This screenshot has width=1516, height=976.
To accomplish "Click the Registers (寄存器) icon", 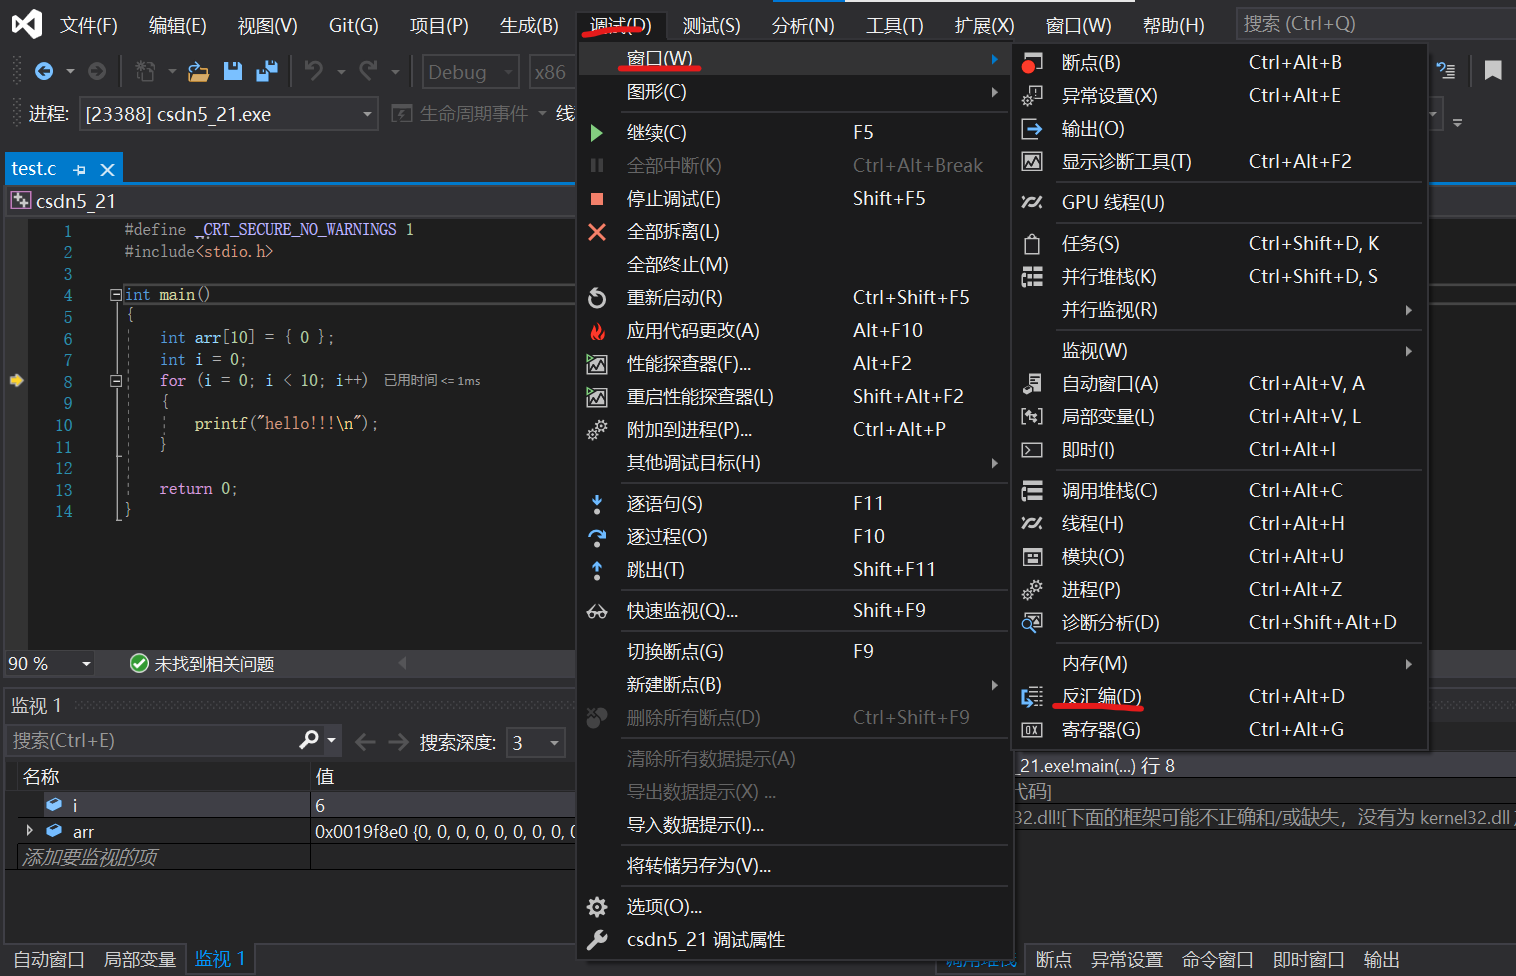I will coord(1031,730).
